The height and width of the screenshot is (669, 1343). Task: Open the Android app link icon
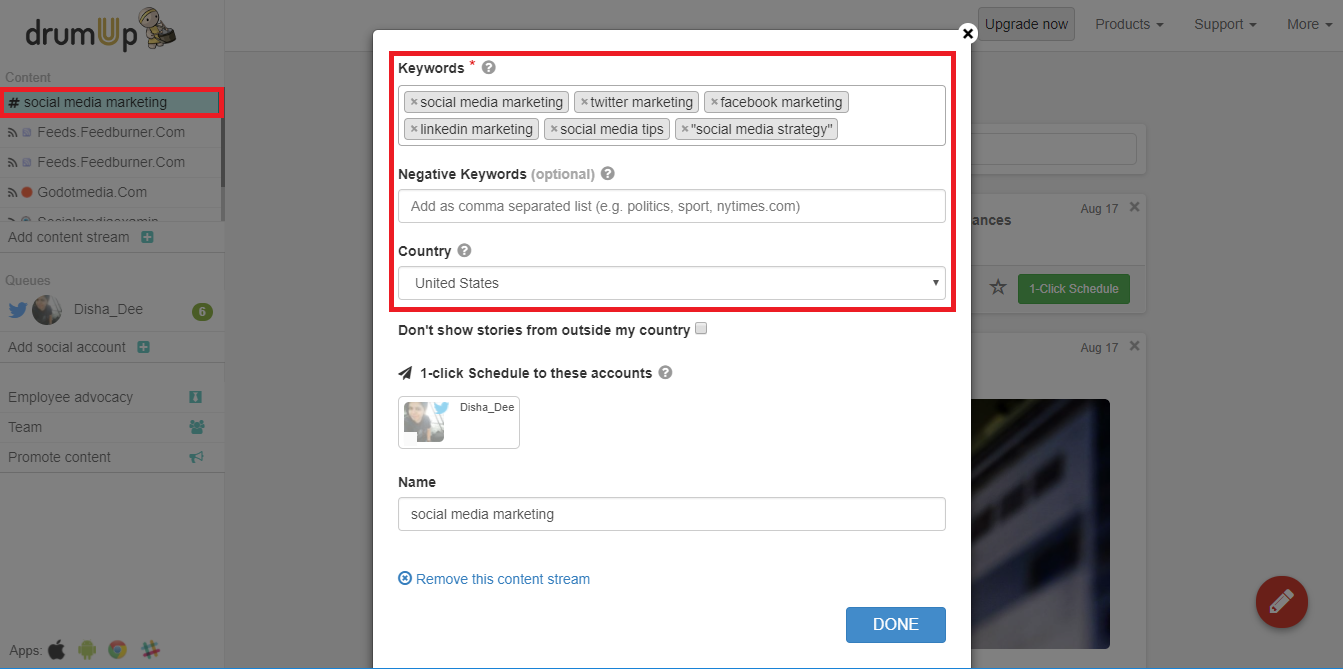point(86,649)
